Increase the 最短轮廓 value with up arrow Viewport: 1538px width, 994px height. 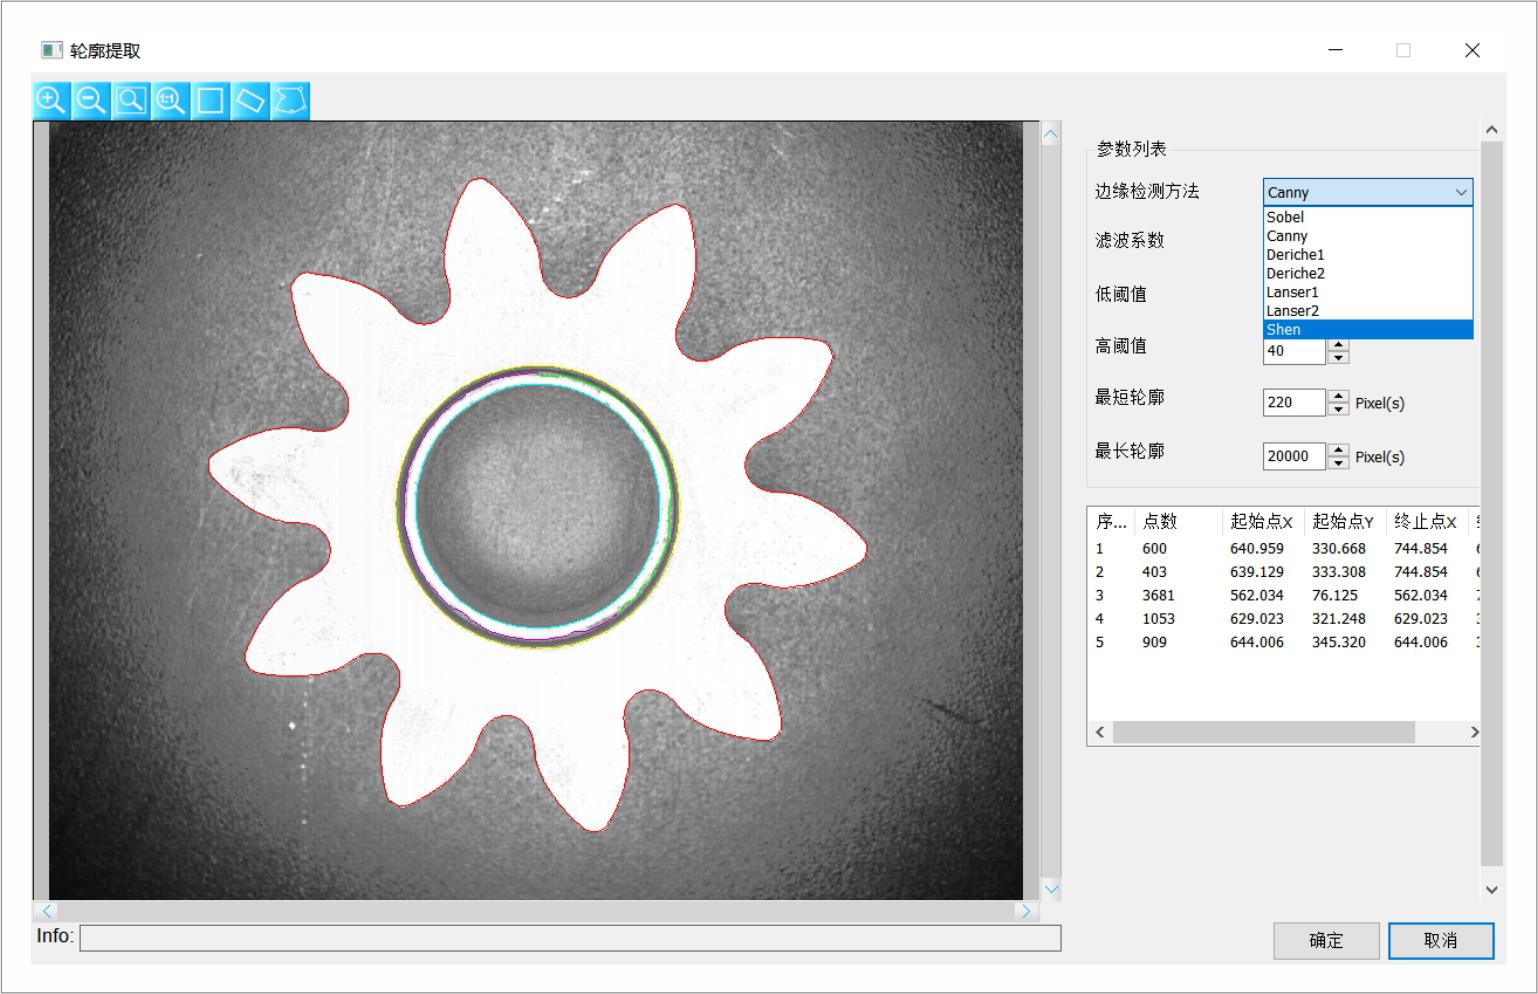click(x=1338, y=396)
